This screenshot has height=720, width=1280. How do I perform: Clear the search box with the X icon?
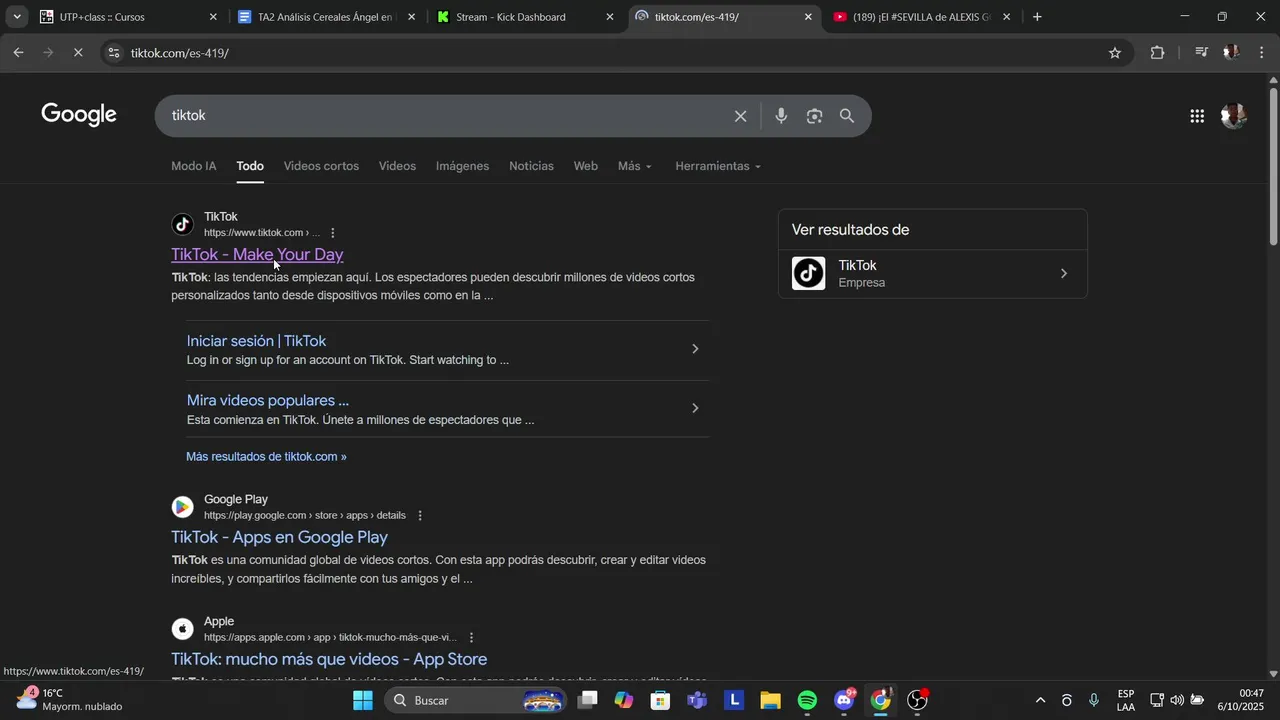(740, 116)
